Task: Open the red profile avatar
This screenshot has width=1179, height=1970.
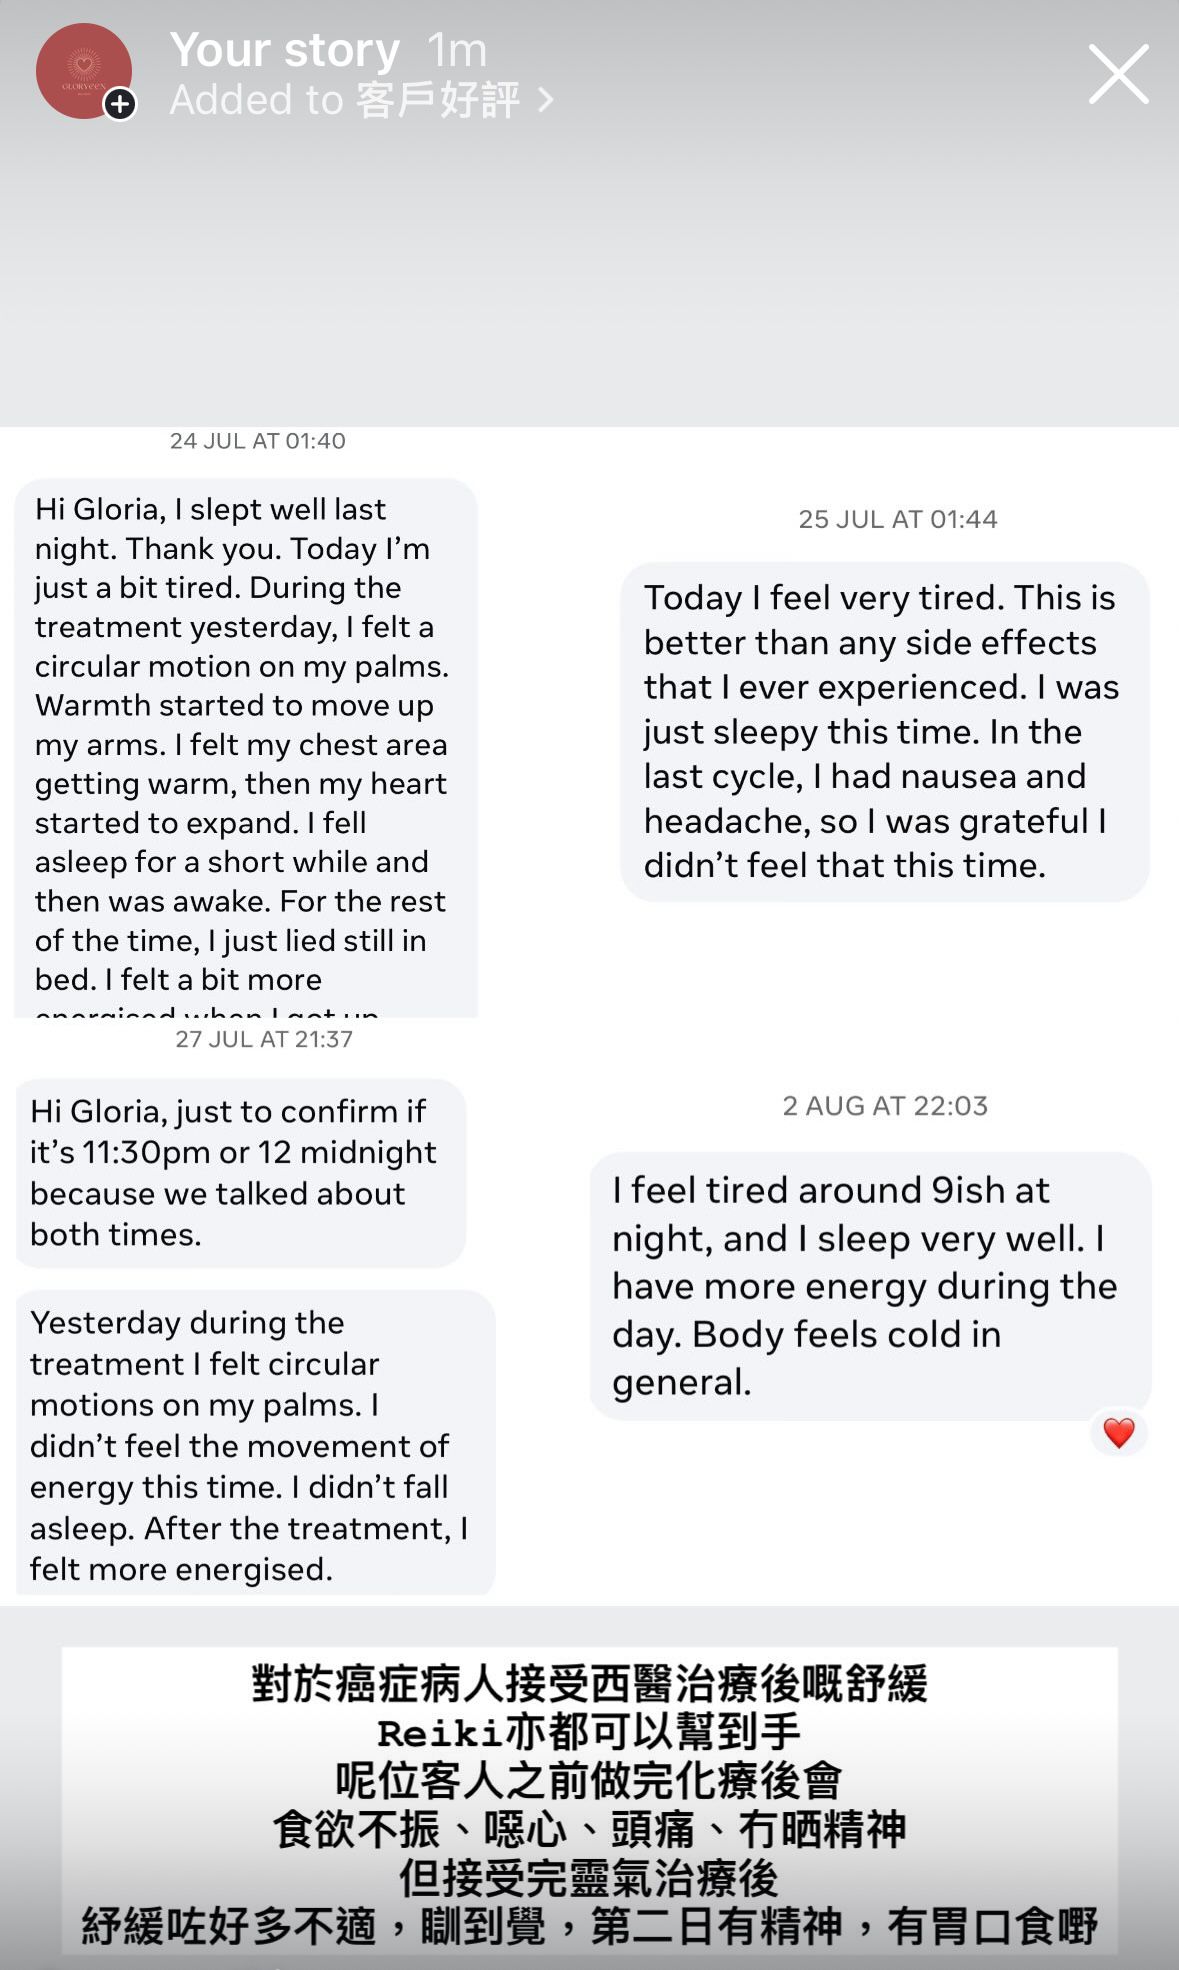Action: [82, 70]
